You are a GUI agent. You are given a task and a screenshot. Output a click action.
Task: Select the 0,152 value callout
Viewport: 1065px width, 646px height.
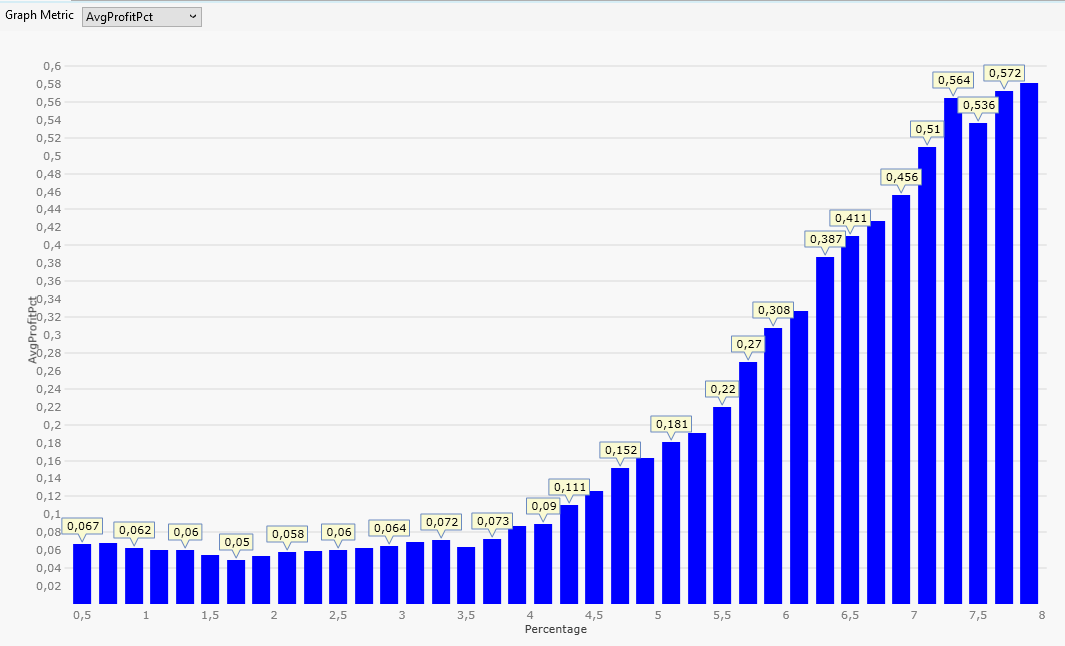[620, 450]
